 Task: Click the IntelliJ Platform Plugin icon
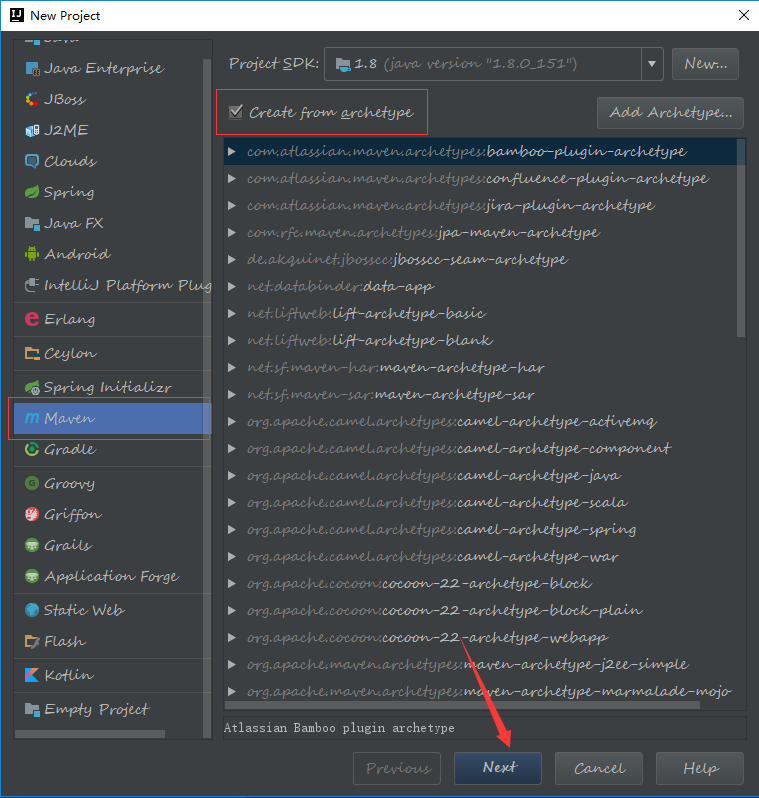[x=32, y=285]
